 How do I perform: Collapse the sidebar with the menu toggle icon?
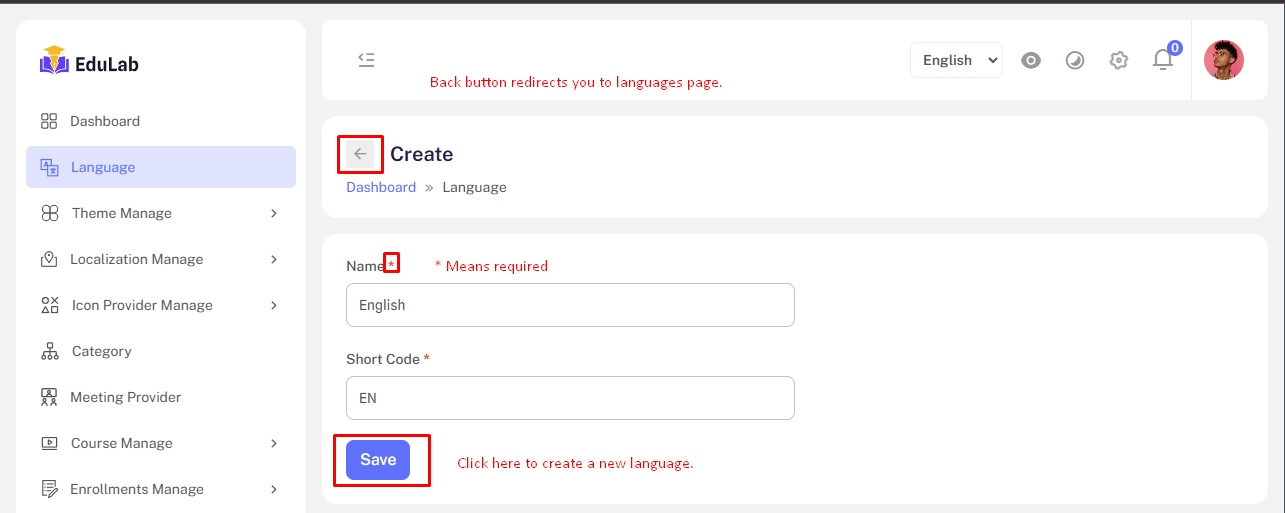[x=366, y=60]
